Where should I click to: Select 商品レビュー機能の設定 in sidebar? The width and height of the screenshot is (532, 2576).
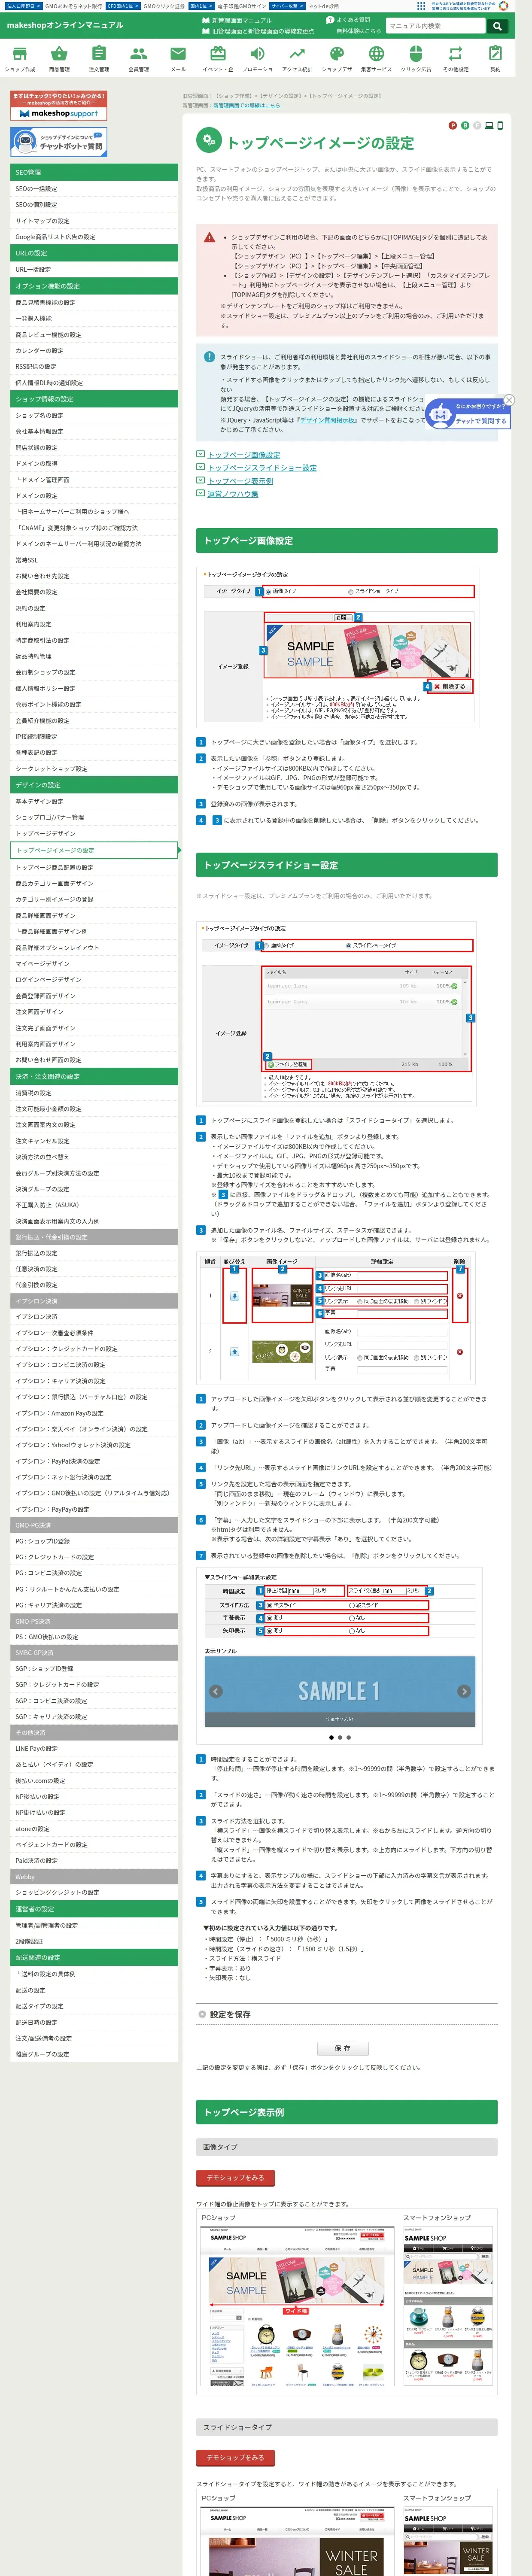94,334
